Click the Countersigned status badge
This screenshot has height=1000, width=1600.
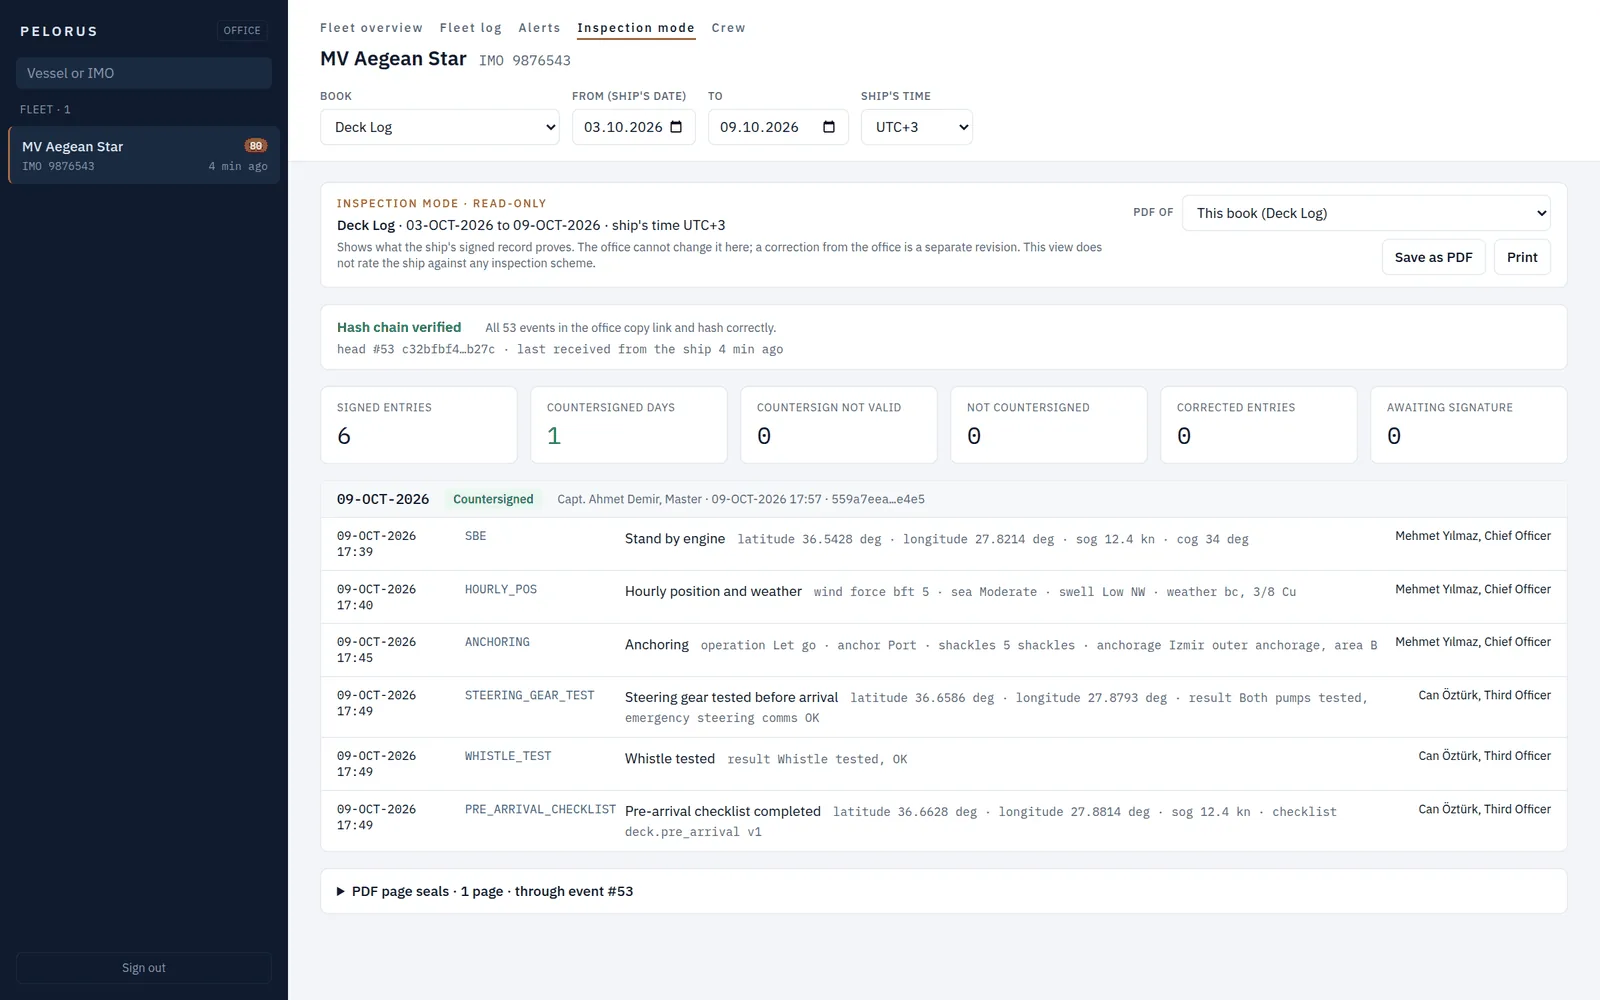[x=493, y=499]
